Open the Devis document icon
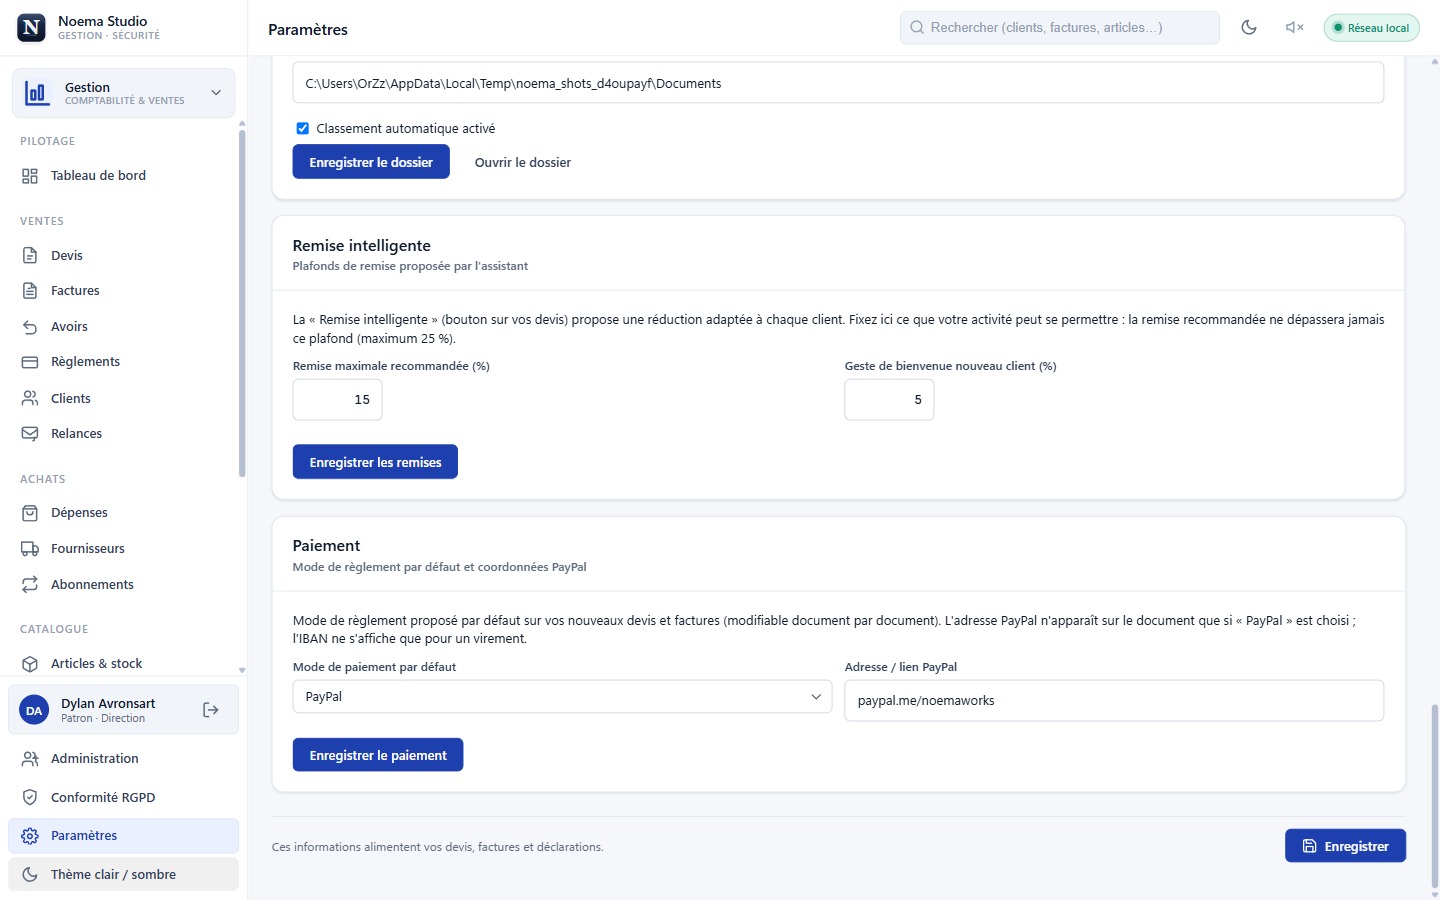The image size is (1440, 900). click(30, 256)
